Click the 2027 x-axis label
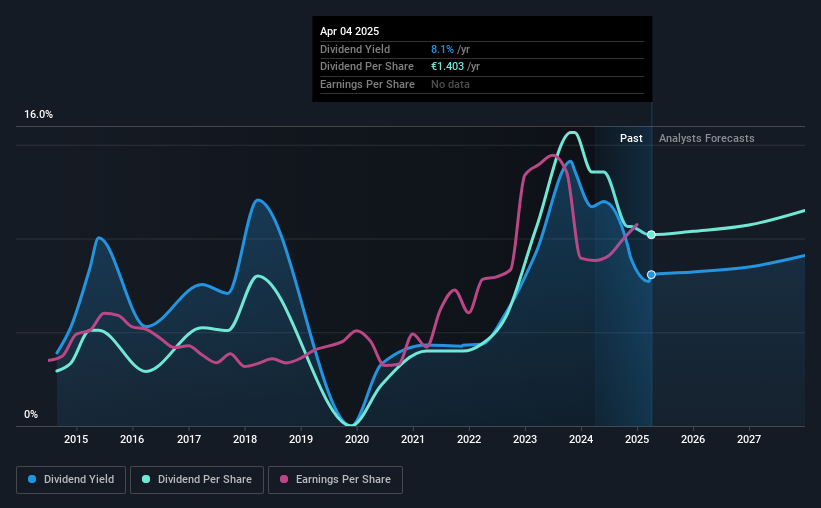This screenshot has width=821, height=508. [x=749, y=439]
